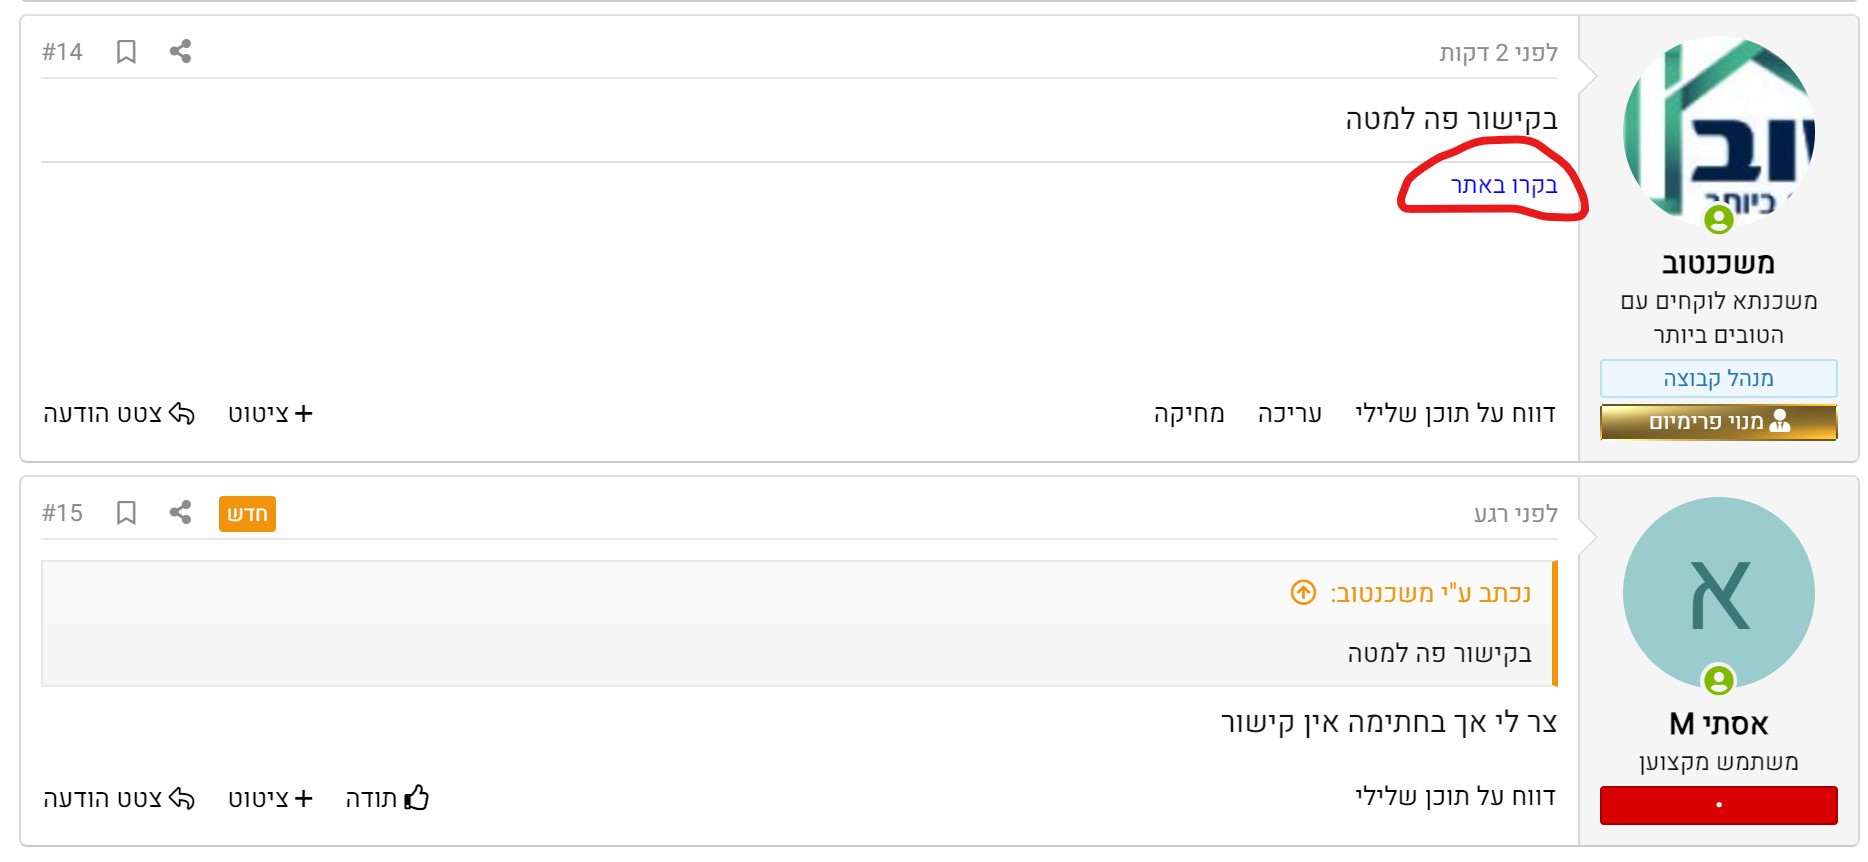Screen dimensions: 1868x862
Task: Click the מנהל קבוצה badge
Action: pyautogui.click(x=1718, y=379)
